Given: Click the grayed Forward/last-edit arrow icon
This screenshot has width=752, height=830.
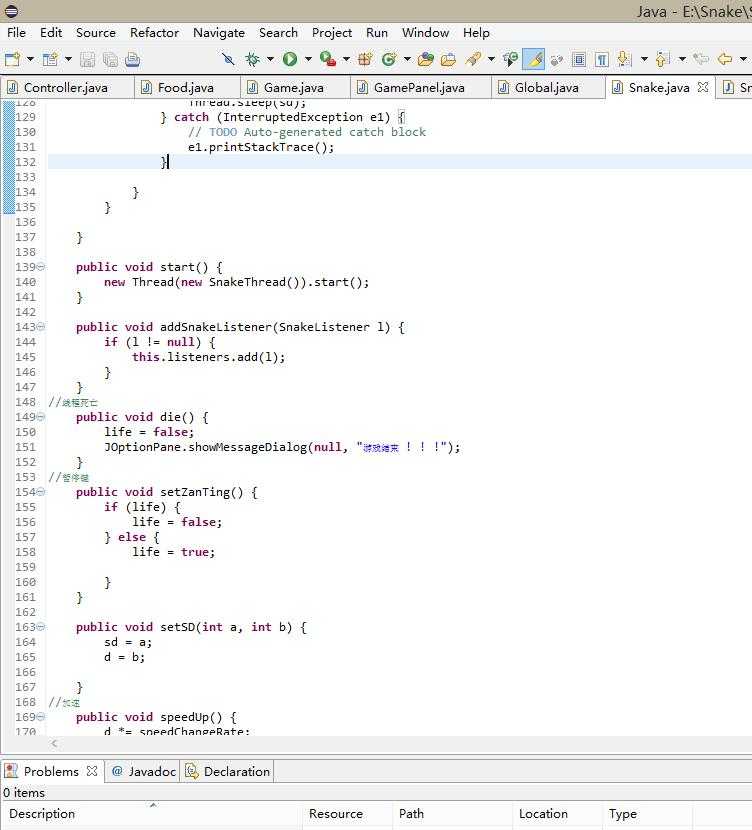Looking at the screenshot, I should tap(701, 59).
